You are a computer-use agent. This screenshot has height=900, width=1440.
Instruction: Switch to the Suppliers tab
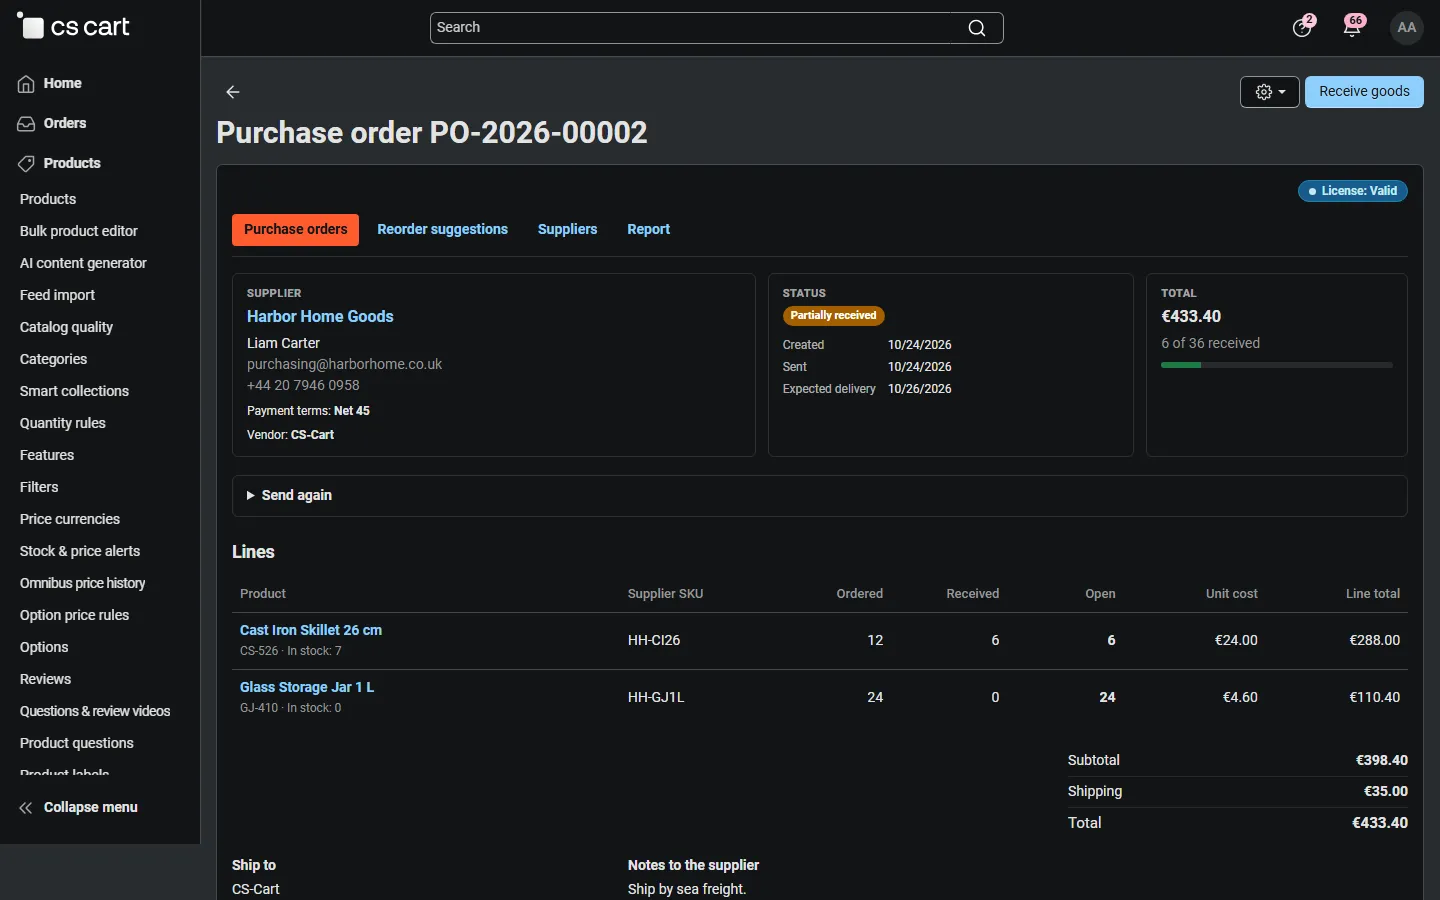click(567, 230)
